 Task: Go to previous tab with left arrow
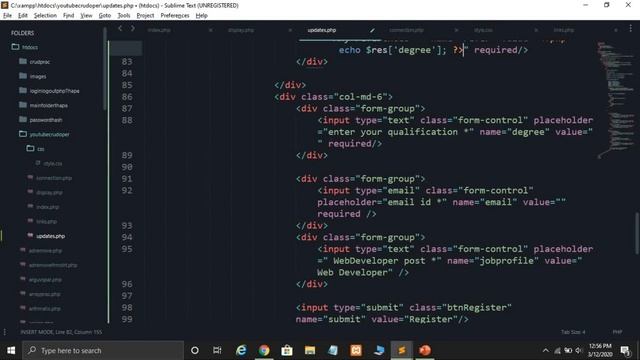(x=120, y=29)
